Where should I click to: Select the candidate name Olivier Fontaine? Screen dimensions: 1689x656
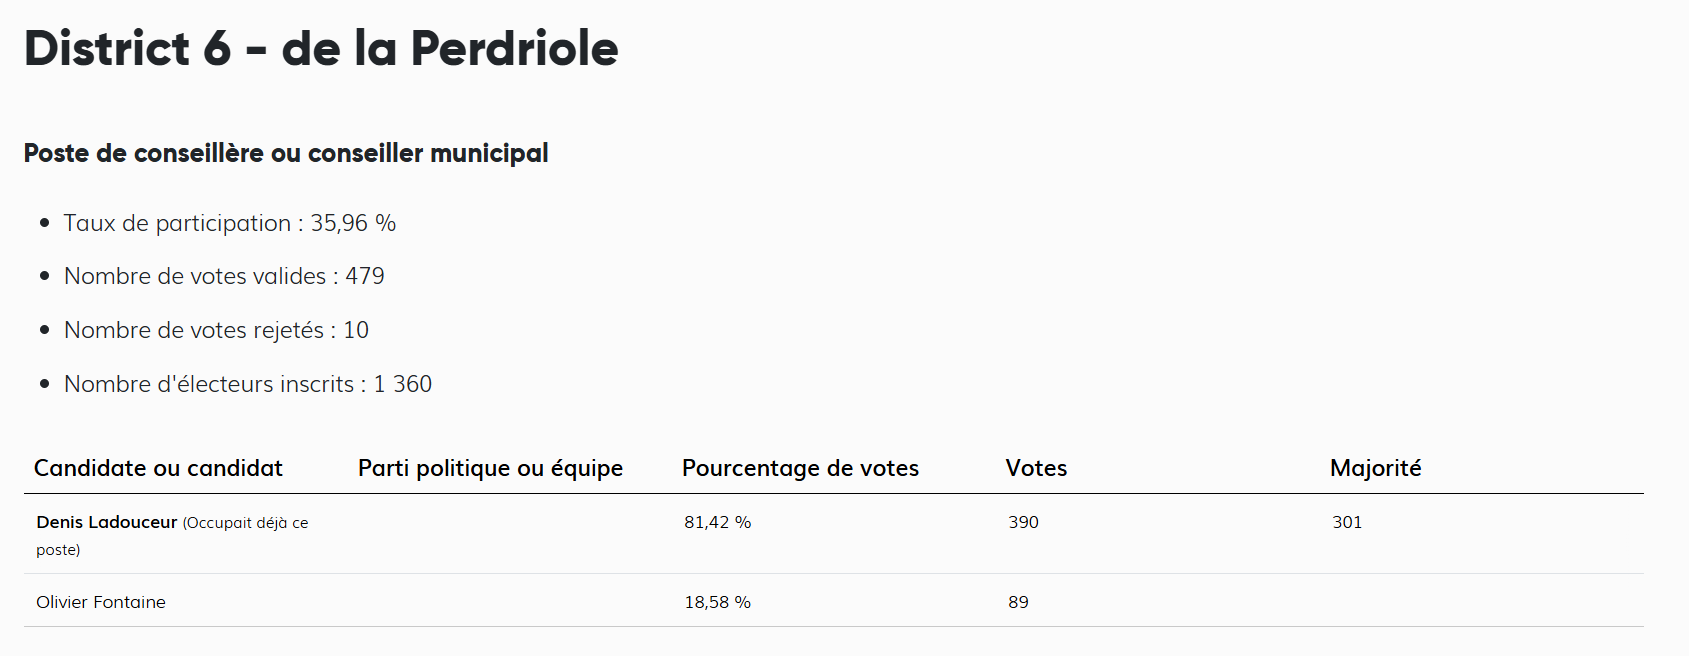coord(101,602)
